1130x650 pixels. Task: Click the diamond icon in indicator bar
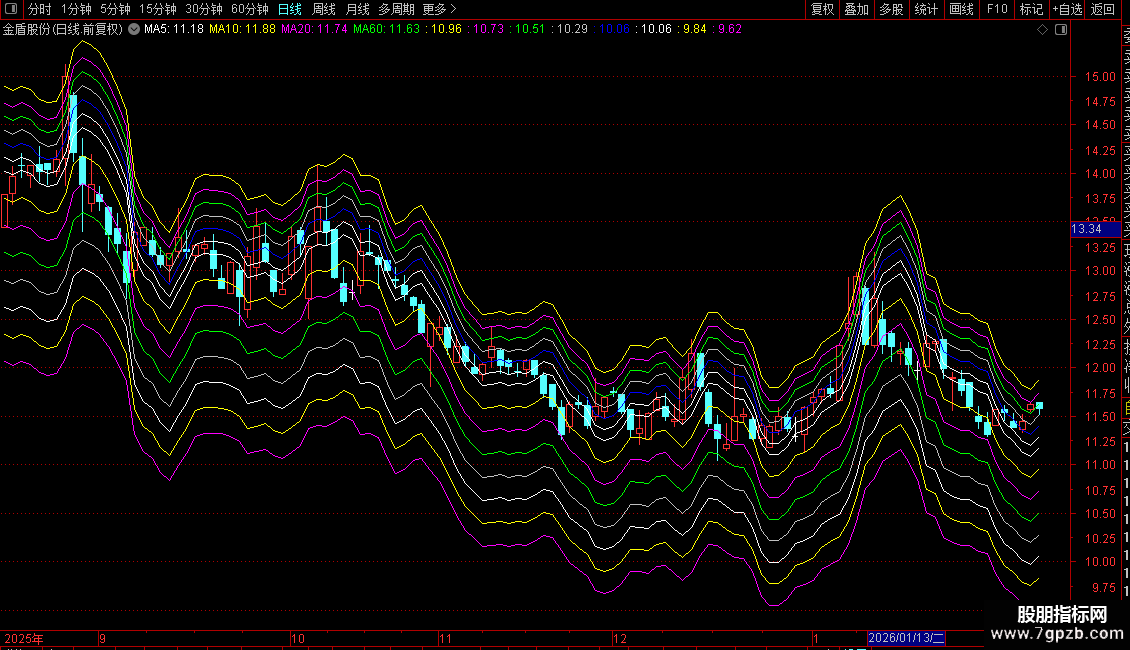[x=1043, y=29]
